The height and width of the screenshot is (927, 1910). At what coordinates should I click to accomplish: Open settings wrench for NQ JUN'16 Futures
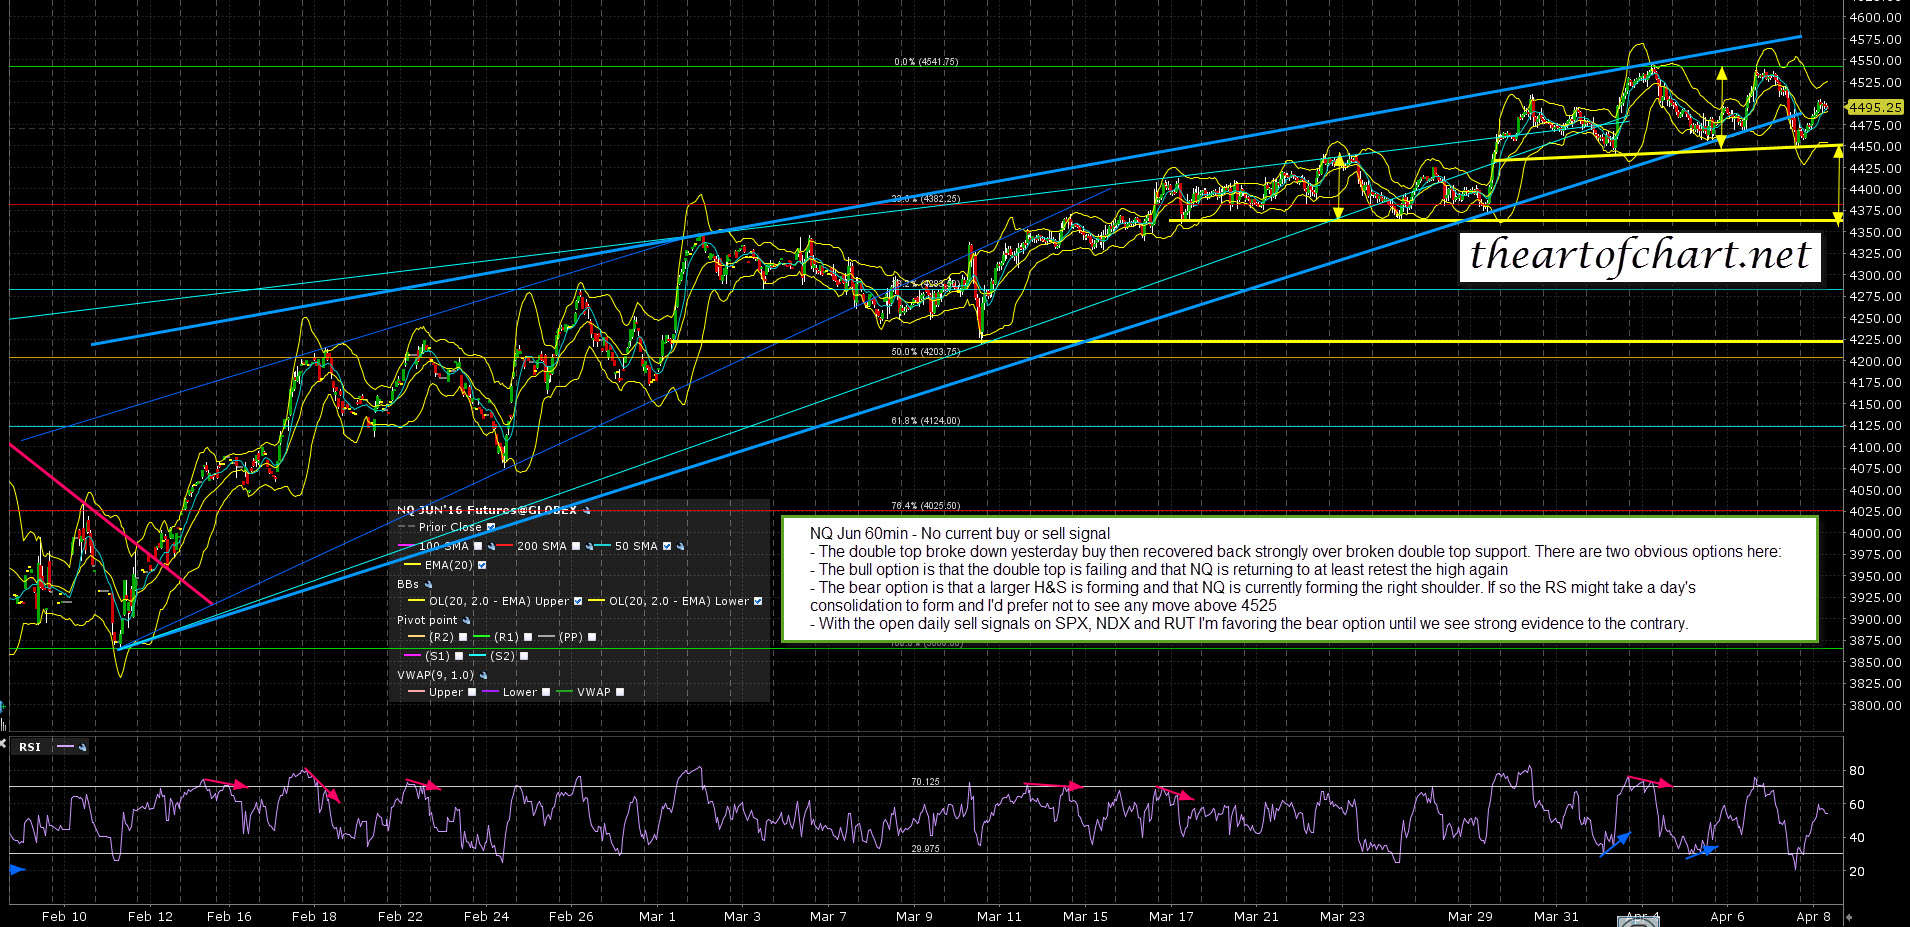(587, 510)
